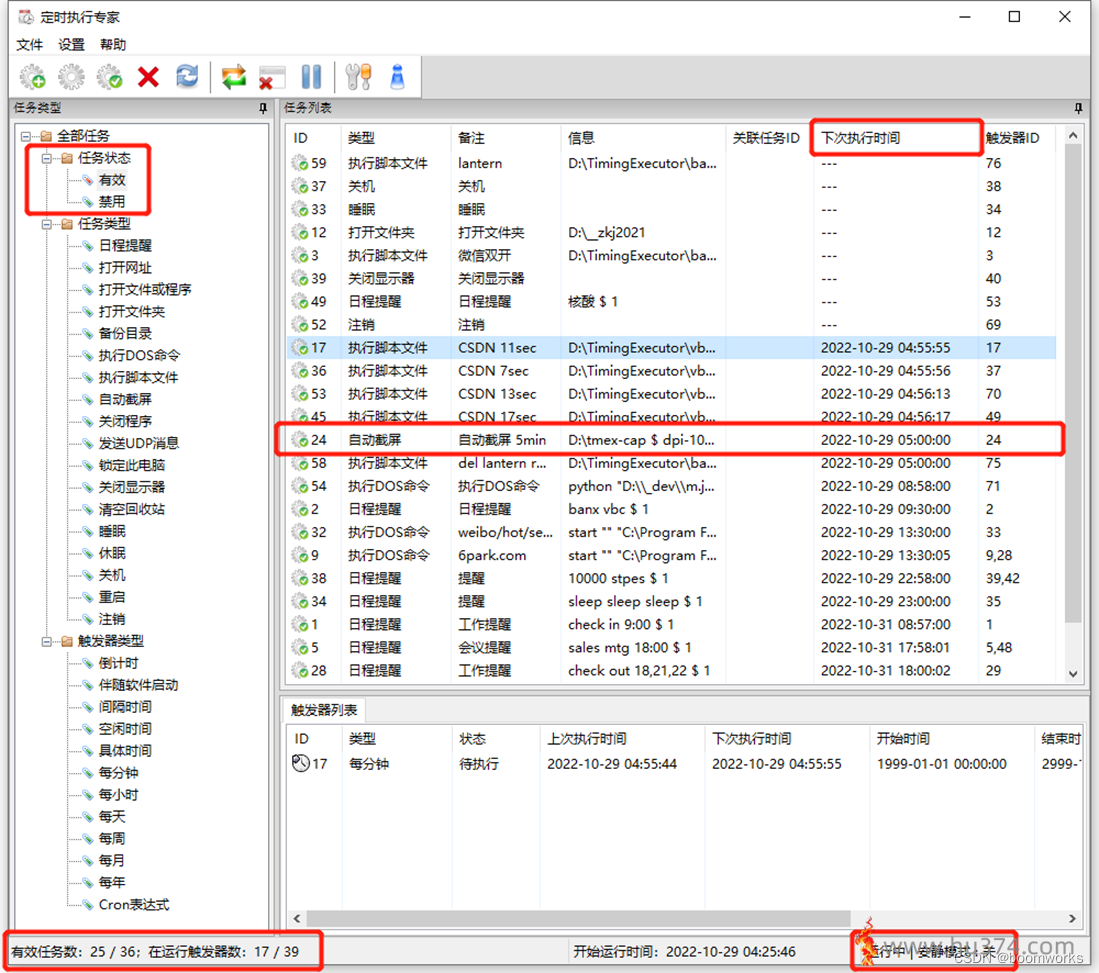Click the status icon of task ID 54
Image resolution: width=1099 pixels, height=973 pixels.
[300, 486]
